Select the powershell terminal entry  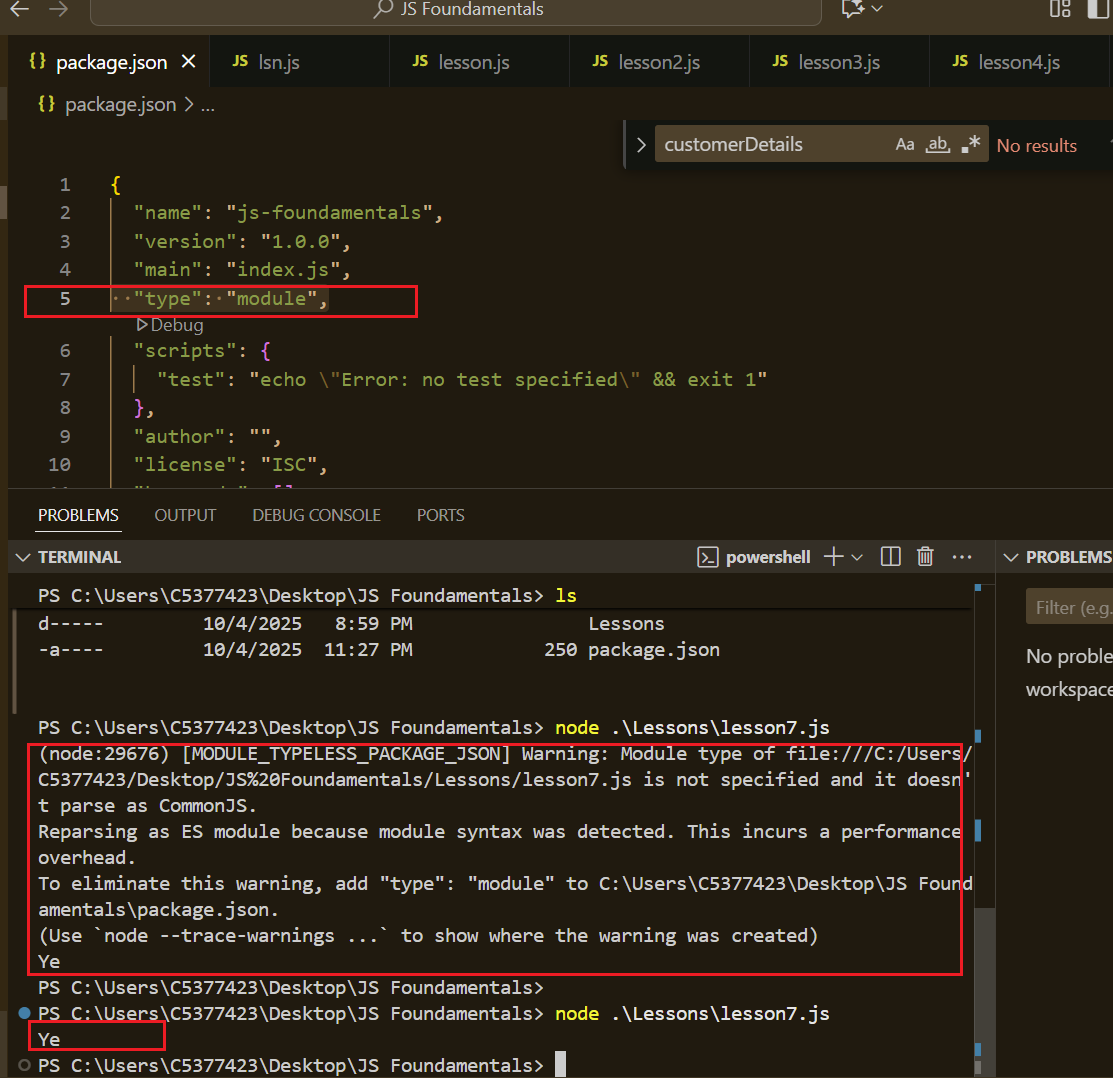pyautogui.click(x=753, y=556)
